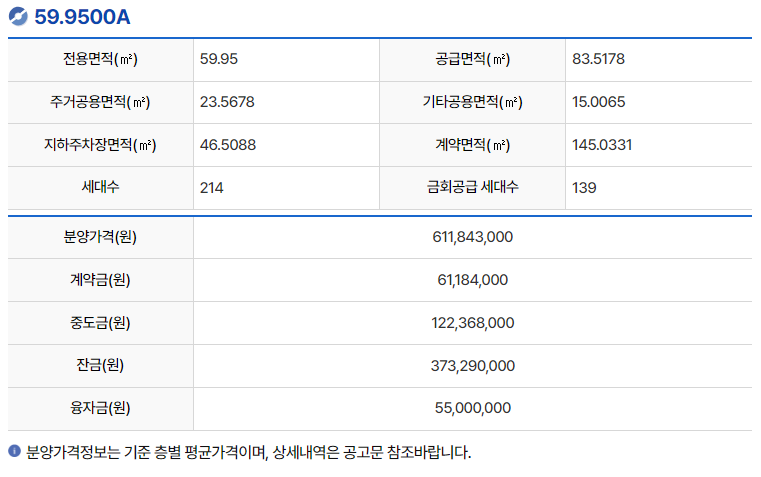
Task: Click the 지하주차장면적(㎡) label
Action: pos(100,145)
